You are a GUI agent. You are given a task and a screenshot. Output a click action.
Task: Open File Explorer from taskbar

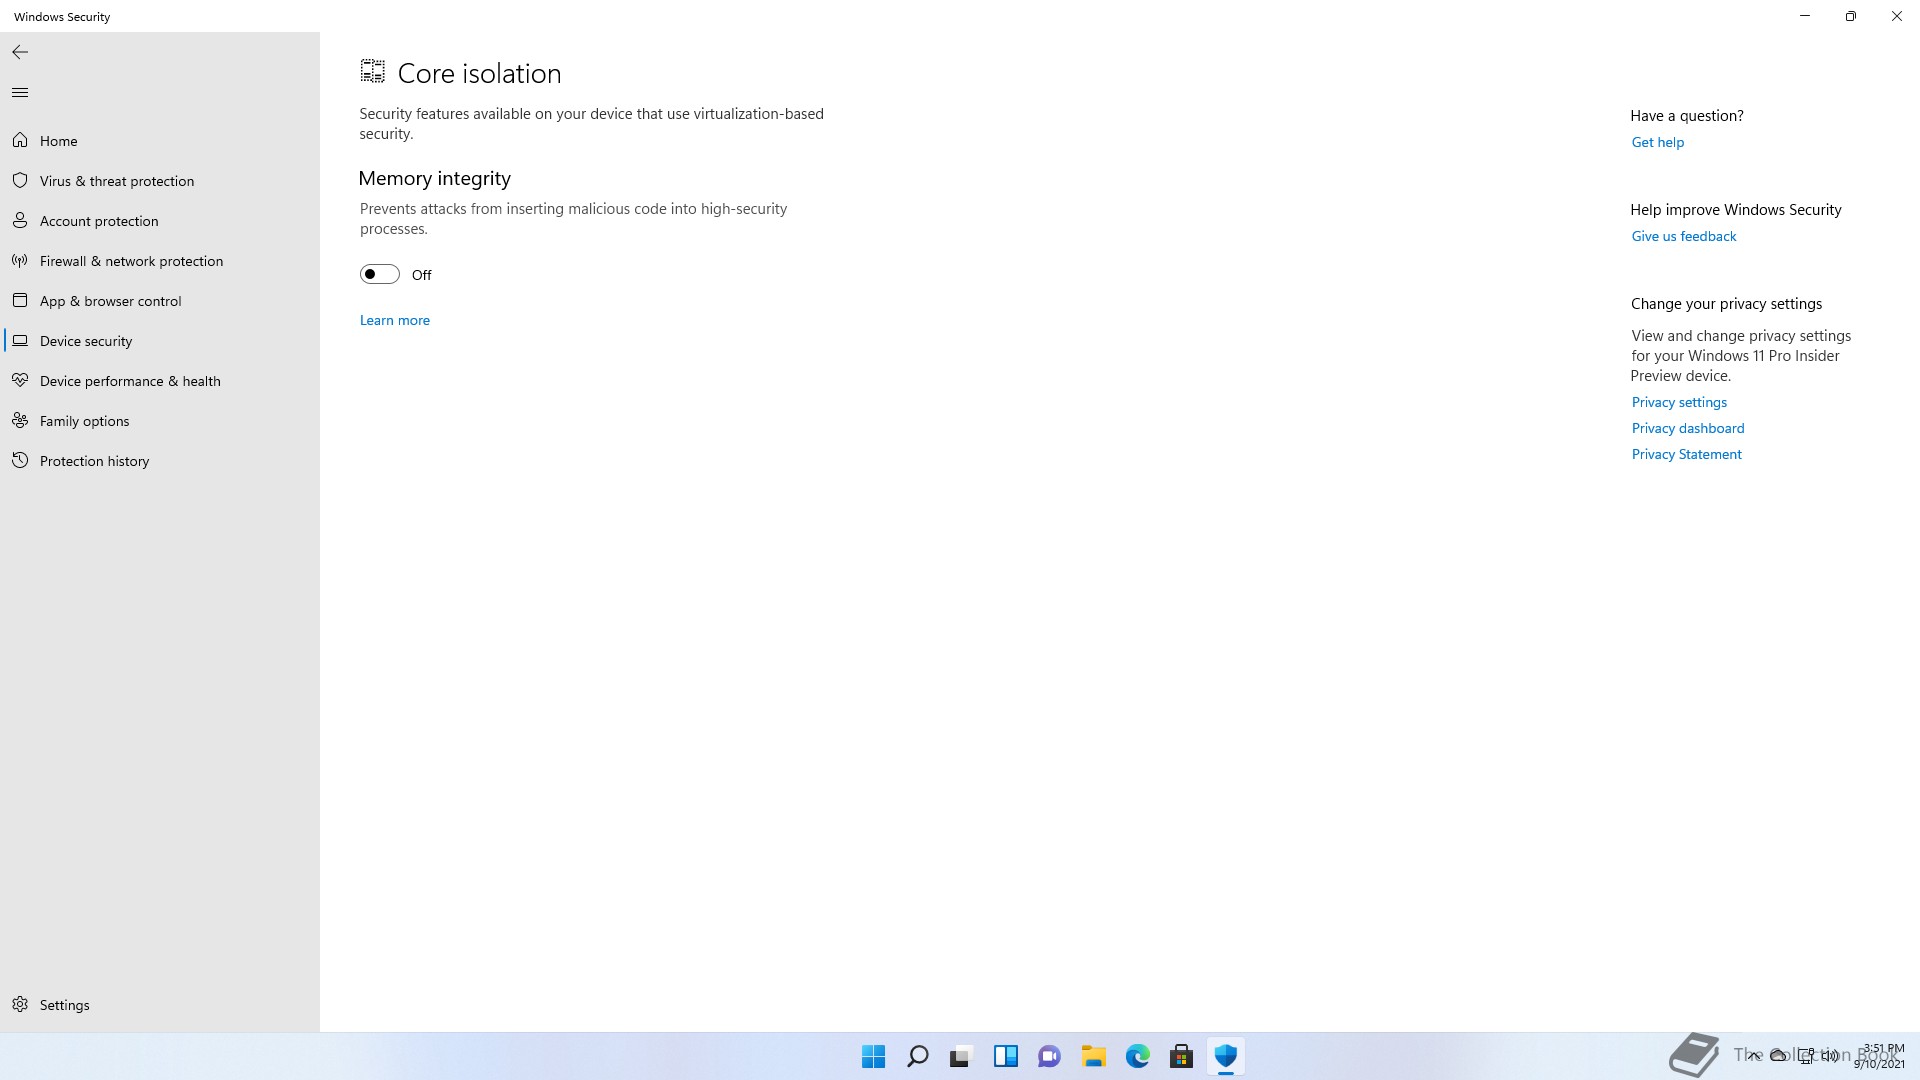pos(1093,1056)
